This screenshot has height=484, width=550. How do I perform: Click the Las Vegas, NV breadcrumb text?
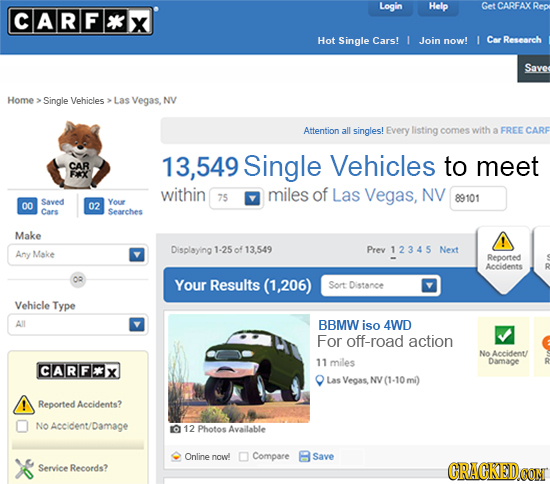click(145, 100)
